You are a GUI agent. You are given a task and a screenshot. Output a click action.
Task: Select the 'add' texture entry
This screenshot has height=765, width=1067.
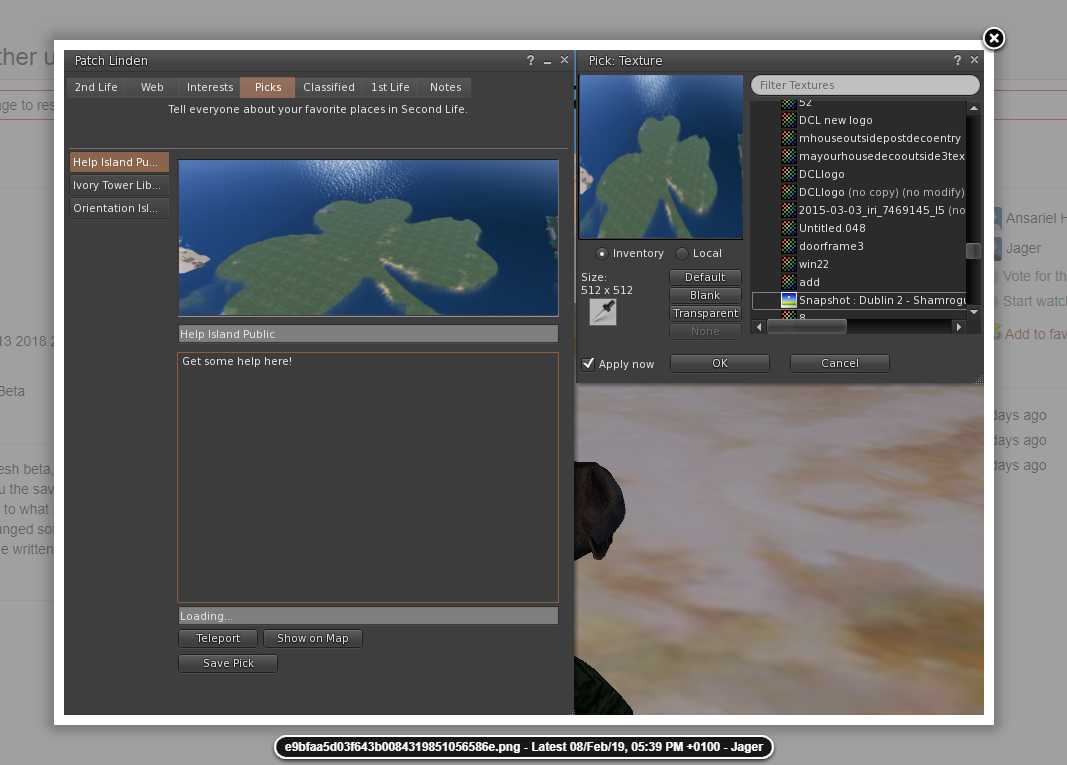(809, 282)
